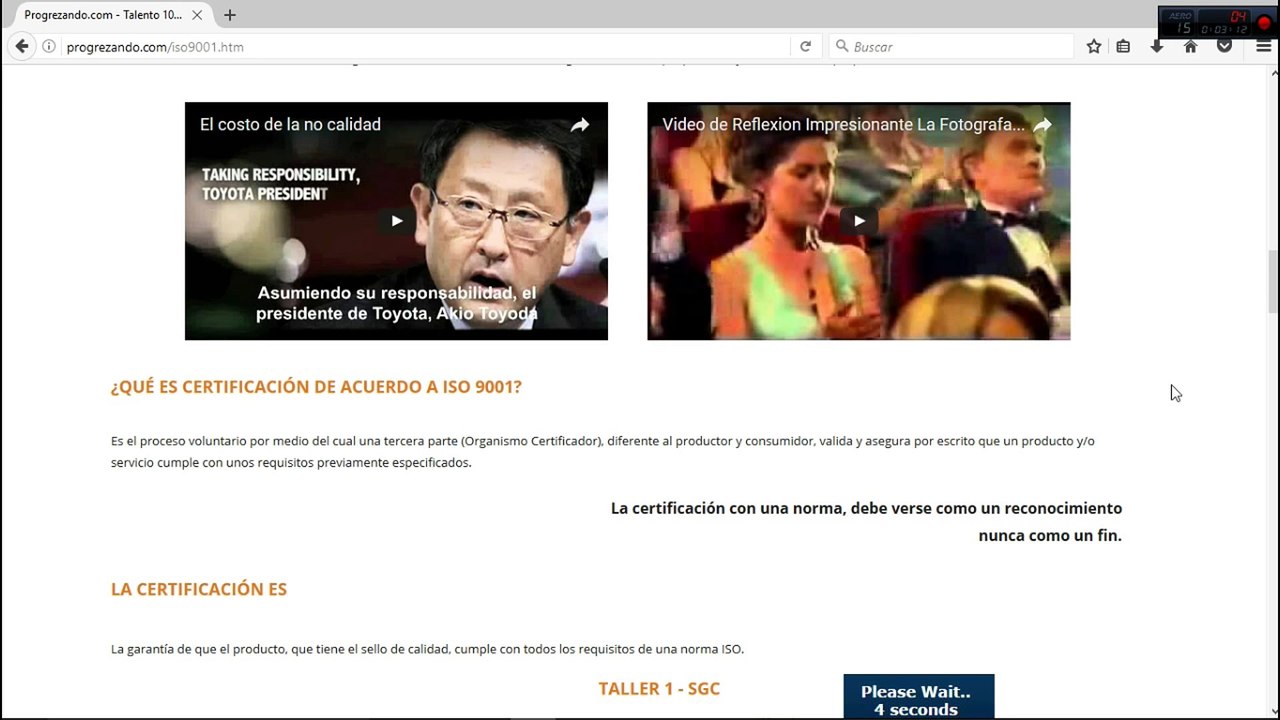Close the Progrezando.com tab
1280x720 pixels.
coord(197,15)
